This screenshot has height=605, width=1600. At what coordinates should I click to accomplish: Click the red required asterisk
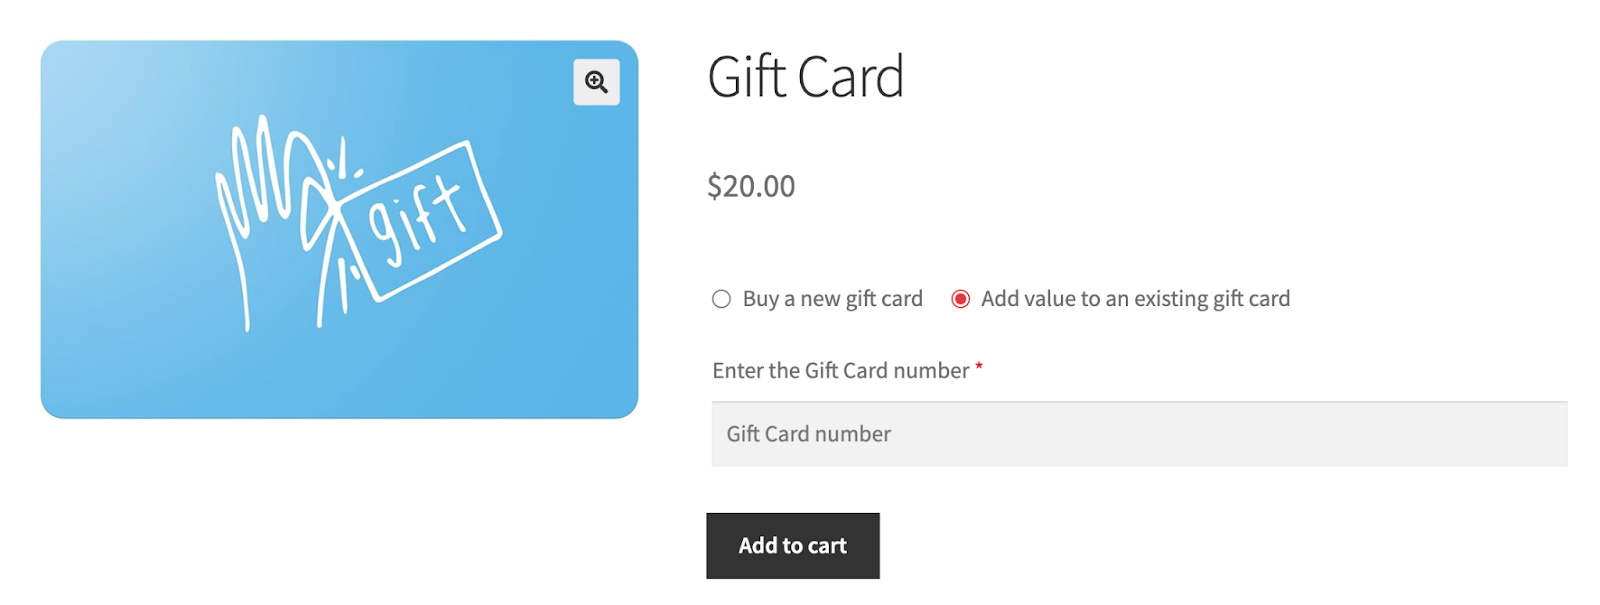click(x=979, y=368)
